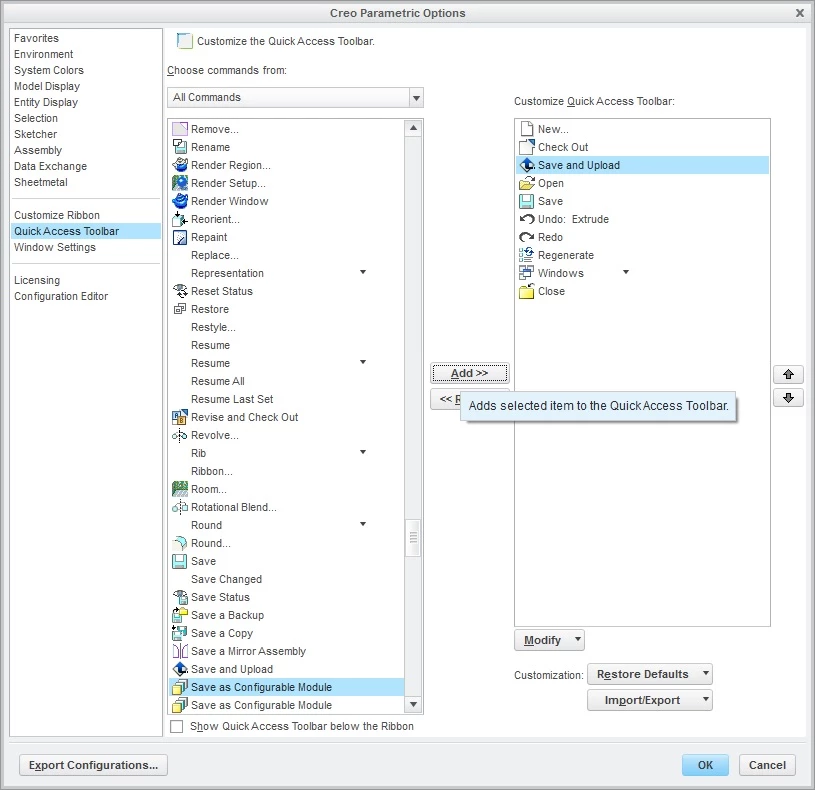
Task: Click the Revolve command icon
Action: point(179,435)
